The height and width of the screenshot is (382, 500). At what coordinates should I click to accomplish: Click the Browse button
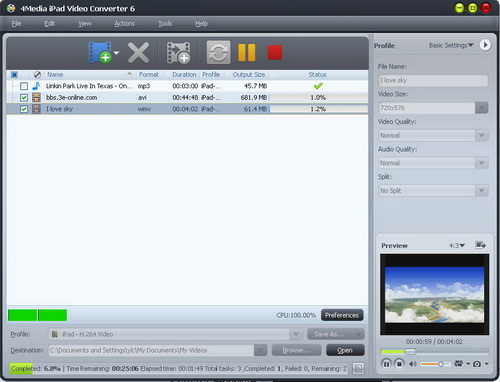tap(296, 350)
